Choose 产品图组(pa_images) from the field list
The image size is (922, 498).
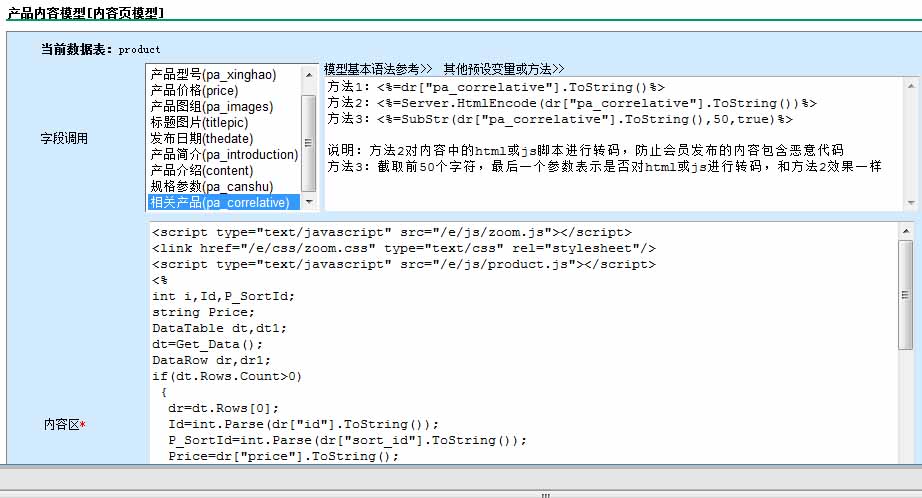coord(211,107)
